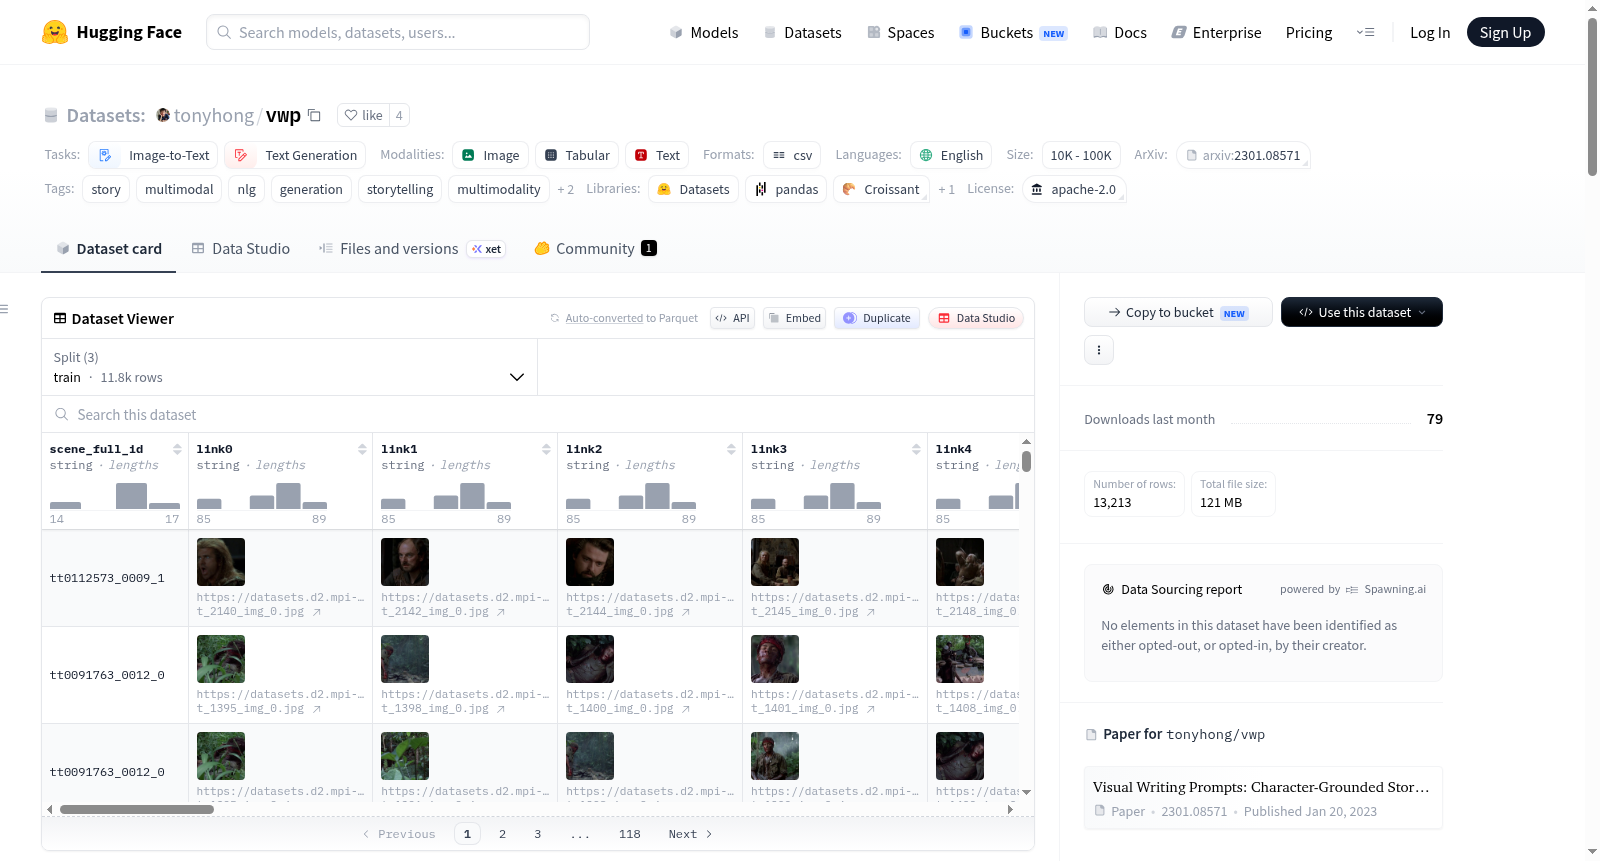Click the Sign Up button
The height and width of the screenshot is (861, 1600).
[1505, 32]
